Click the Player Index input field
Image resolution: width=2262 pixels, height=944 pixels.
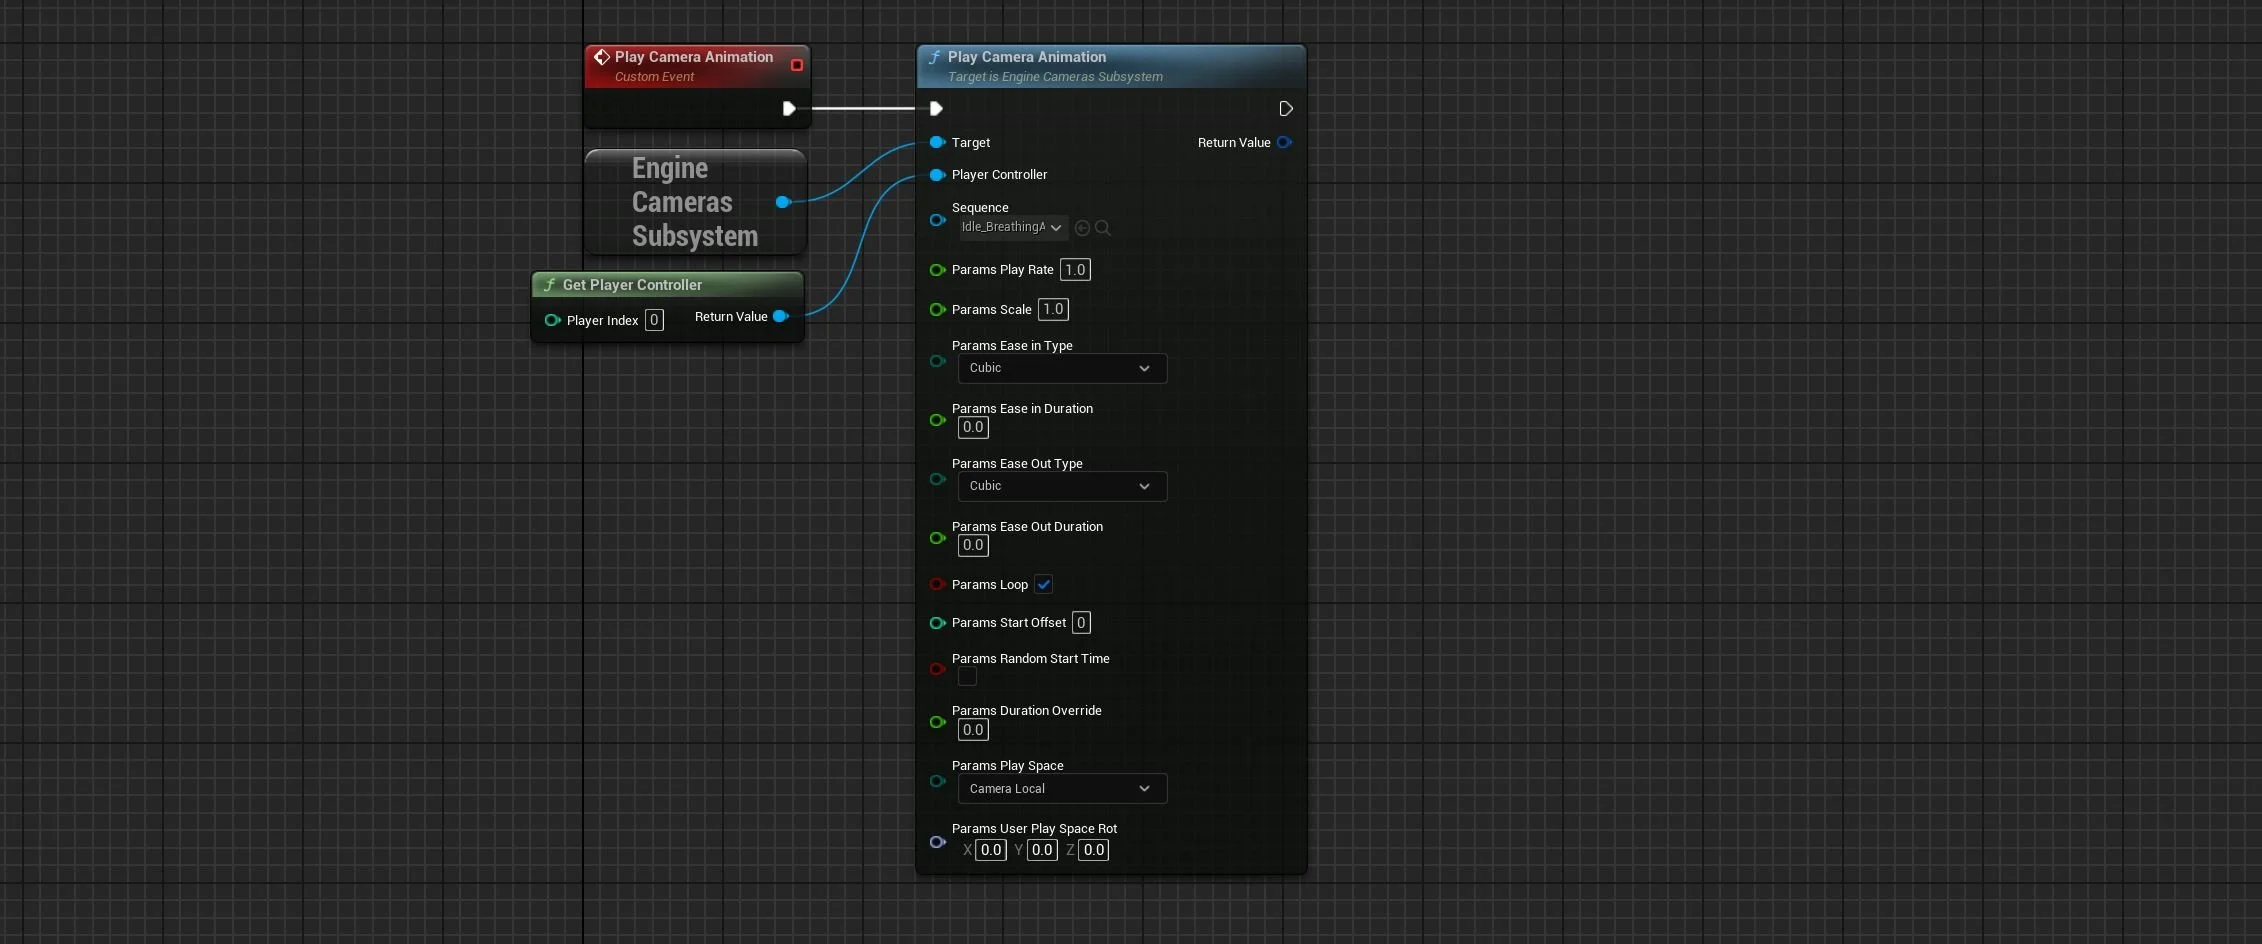coord(654,320)
